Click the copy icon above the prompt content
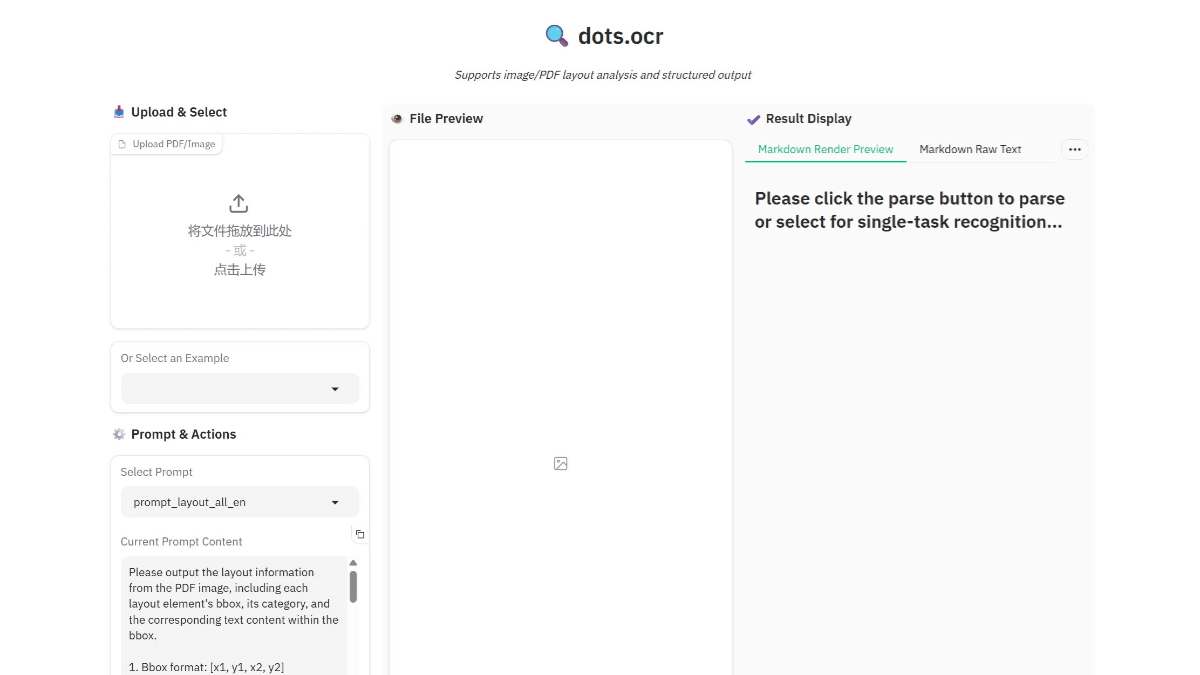This screenshot has height=675, width=1200. 360,534
